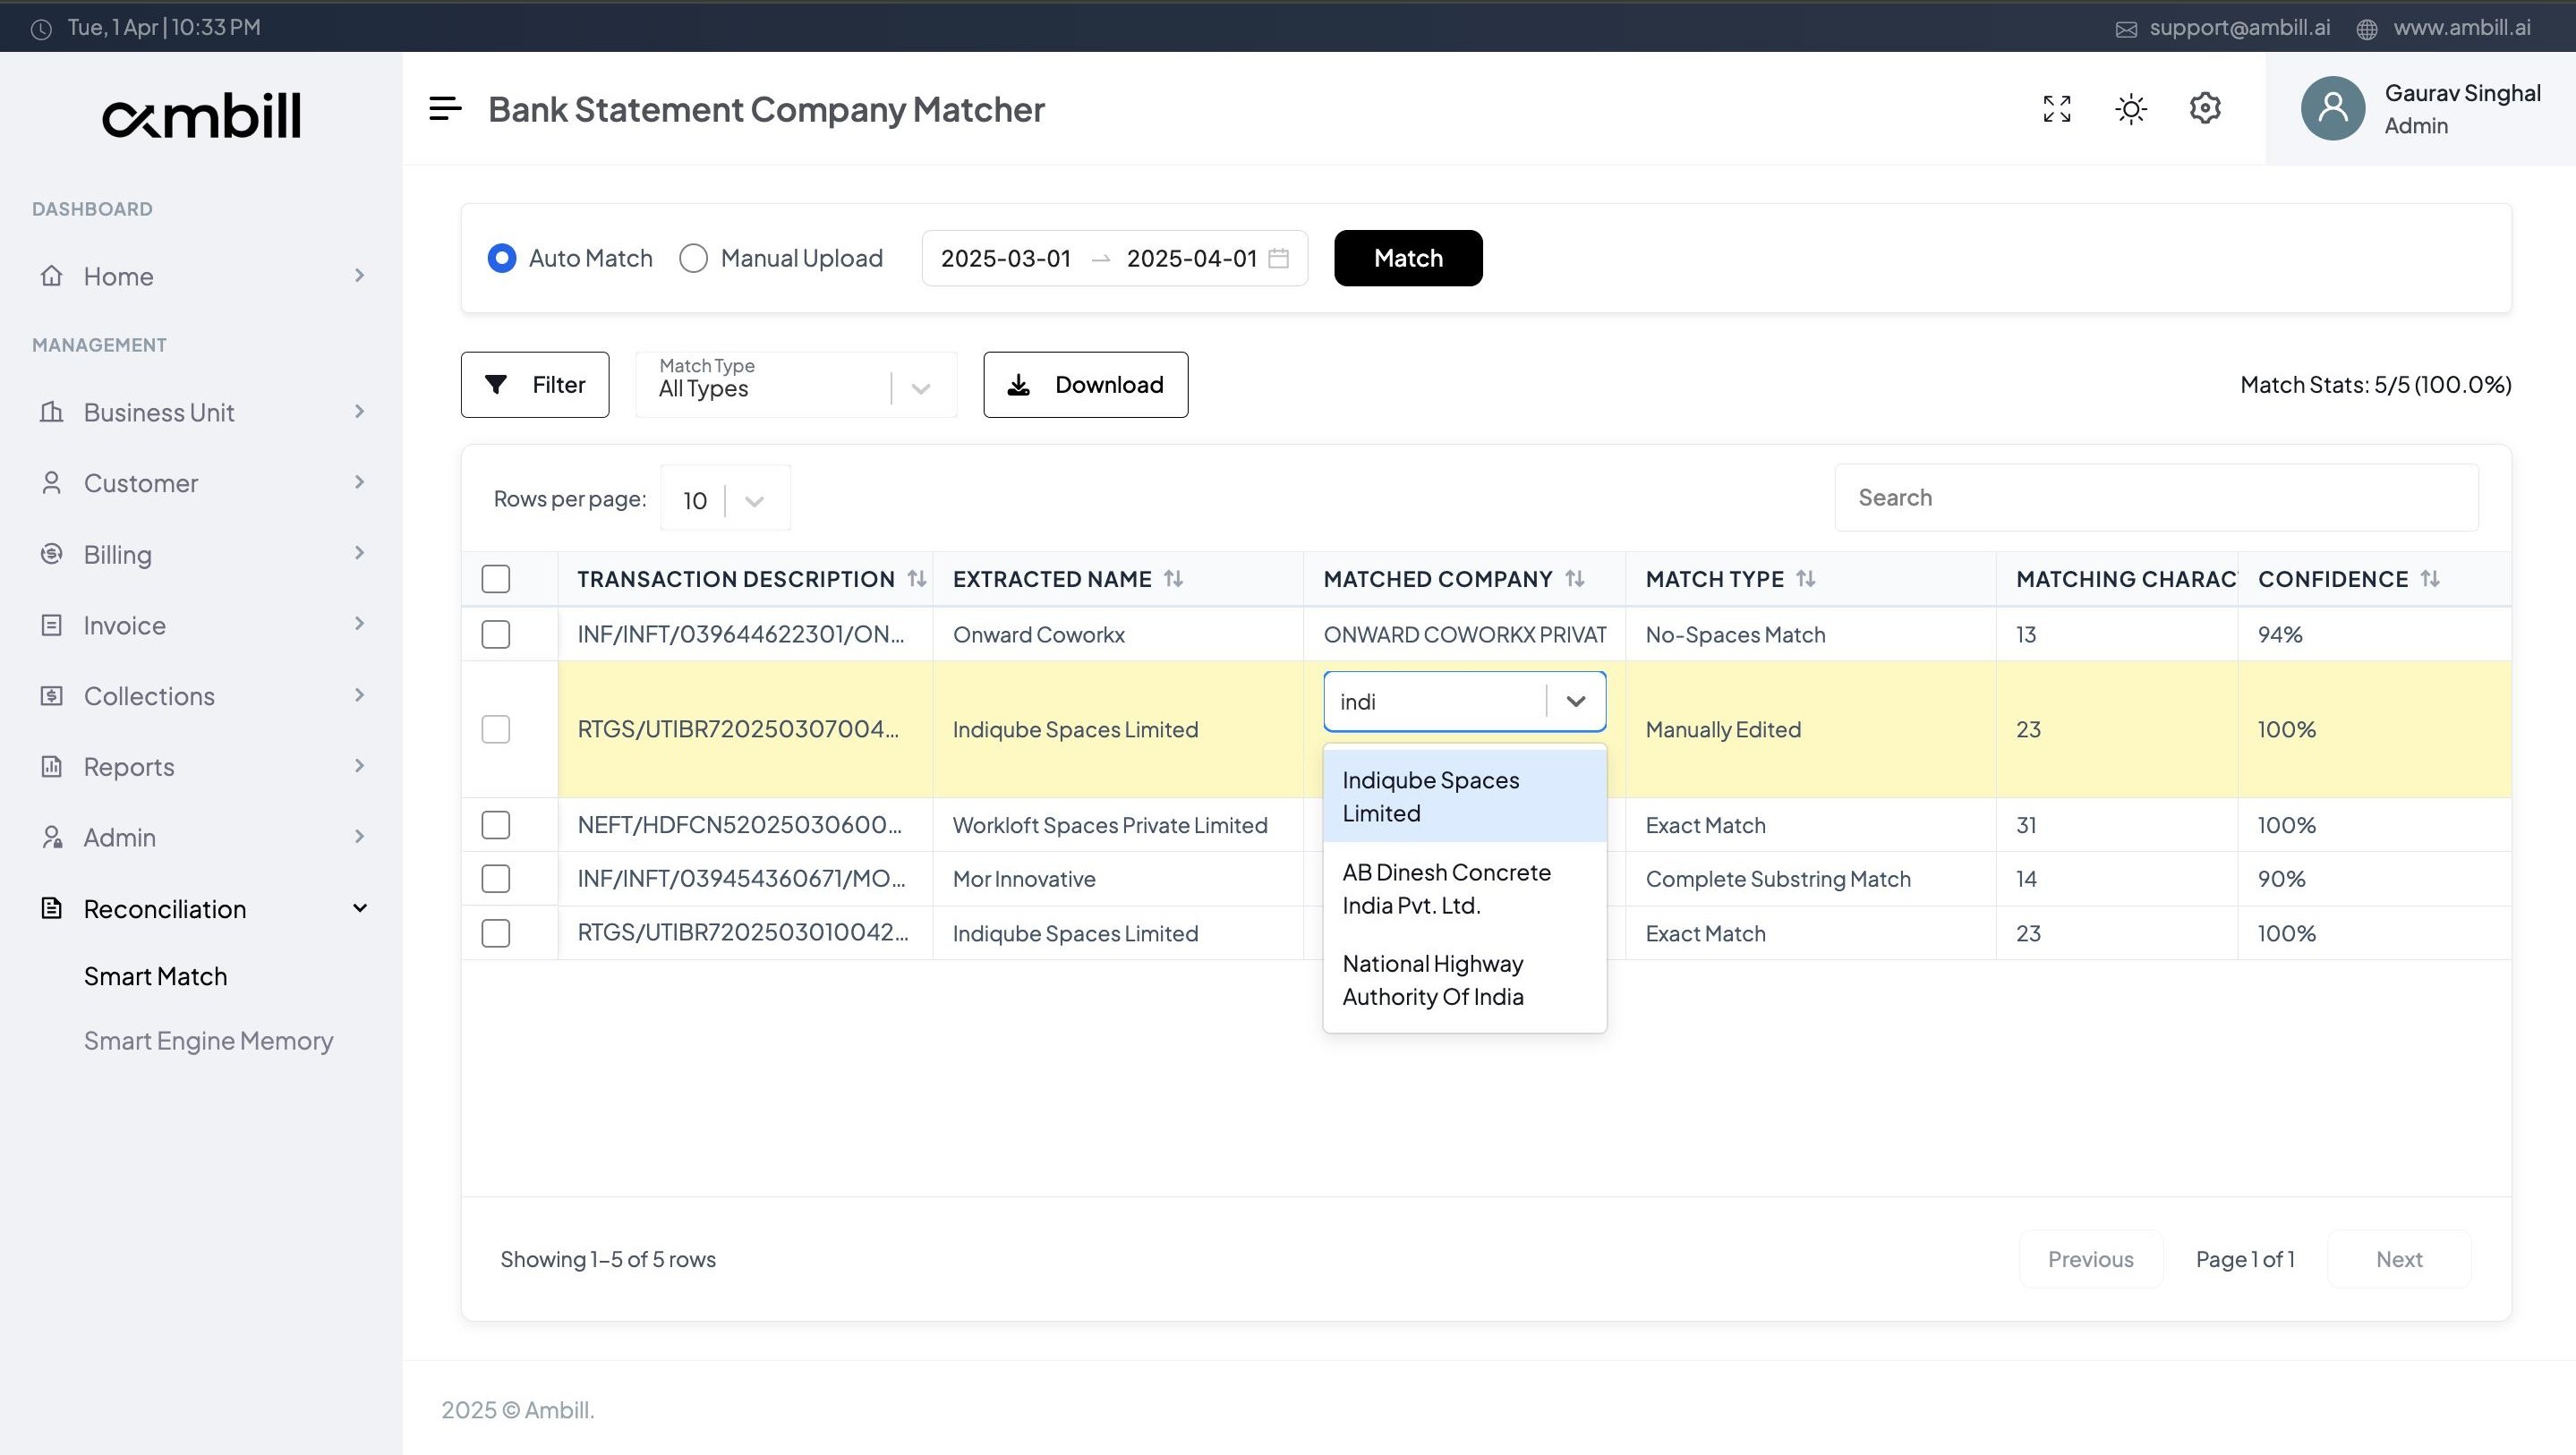This screenshot has height=1455, width=2576.
Task: Open Smart Engine Memory submenu item
Action: point(208,1041)
